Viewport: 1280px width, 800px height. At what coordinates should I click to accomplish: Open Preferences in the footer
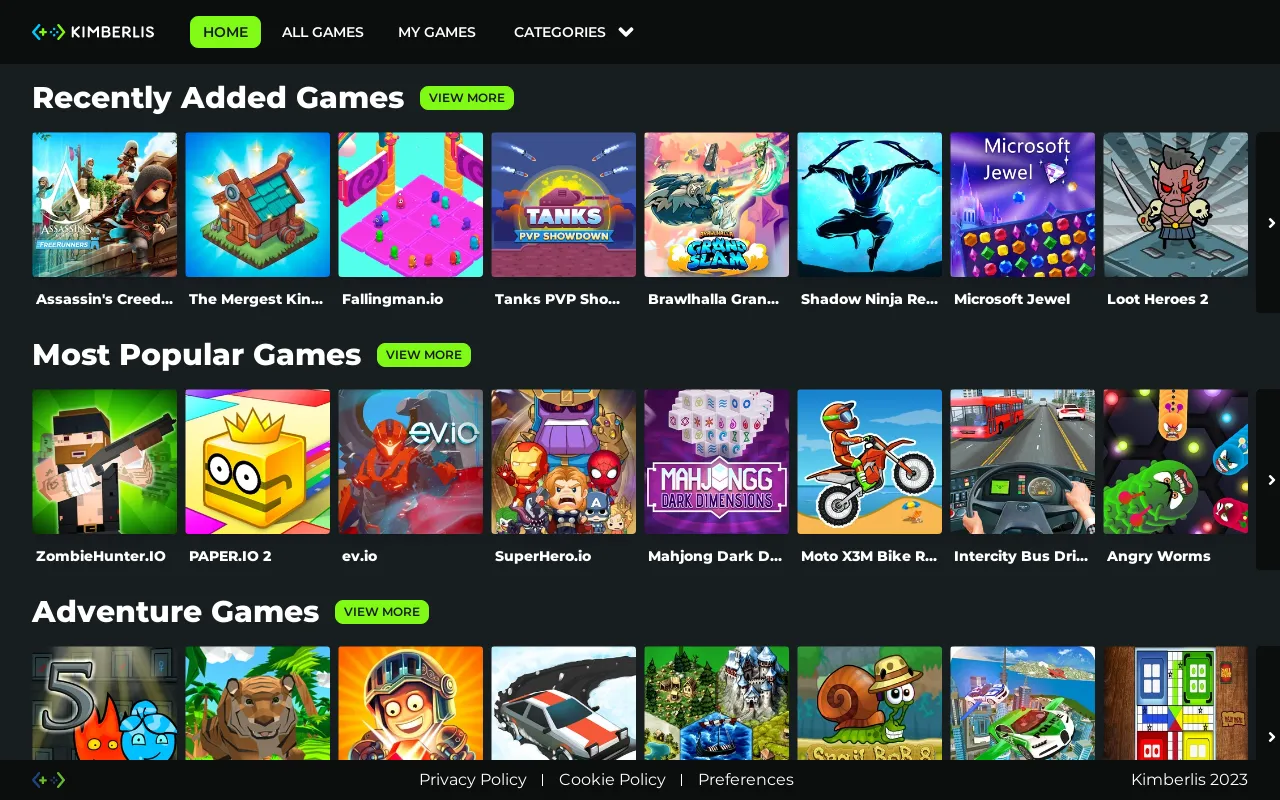click(x=746, y=780)
